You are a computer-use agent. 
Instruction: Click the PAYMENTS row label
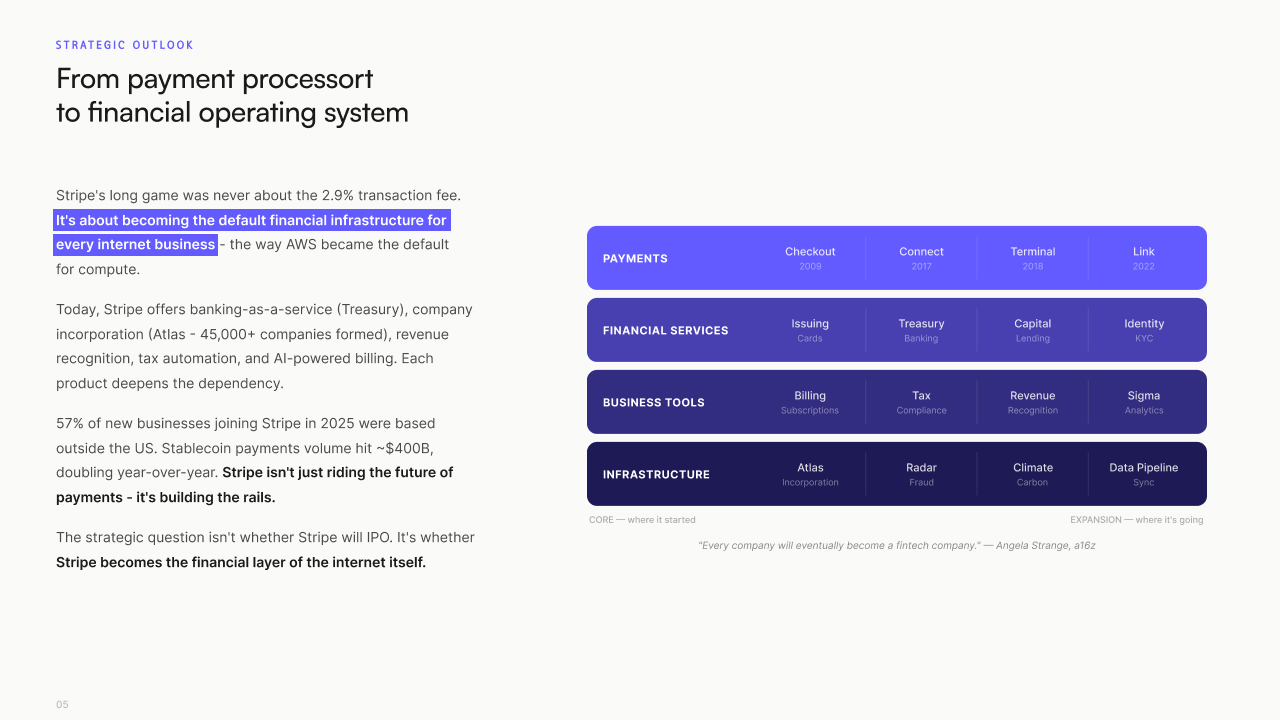pyautogui.click(x=635, y=258)
